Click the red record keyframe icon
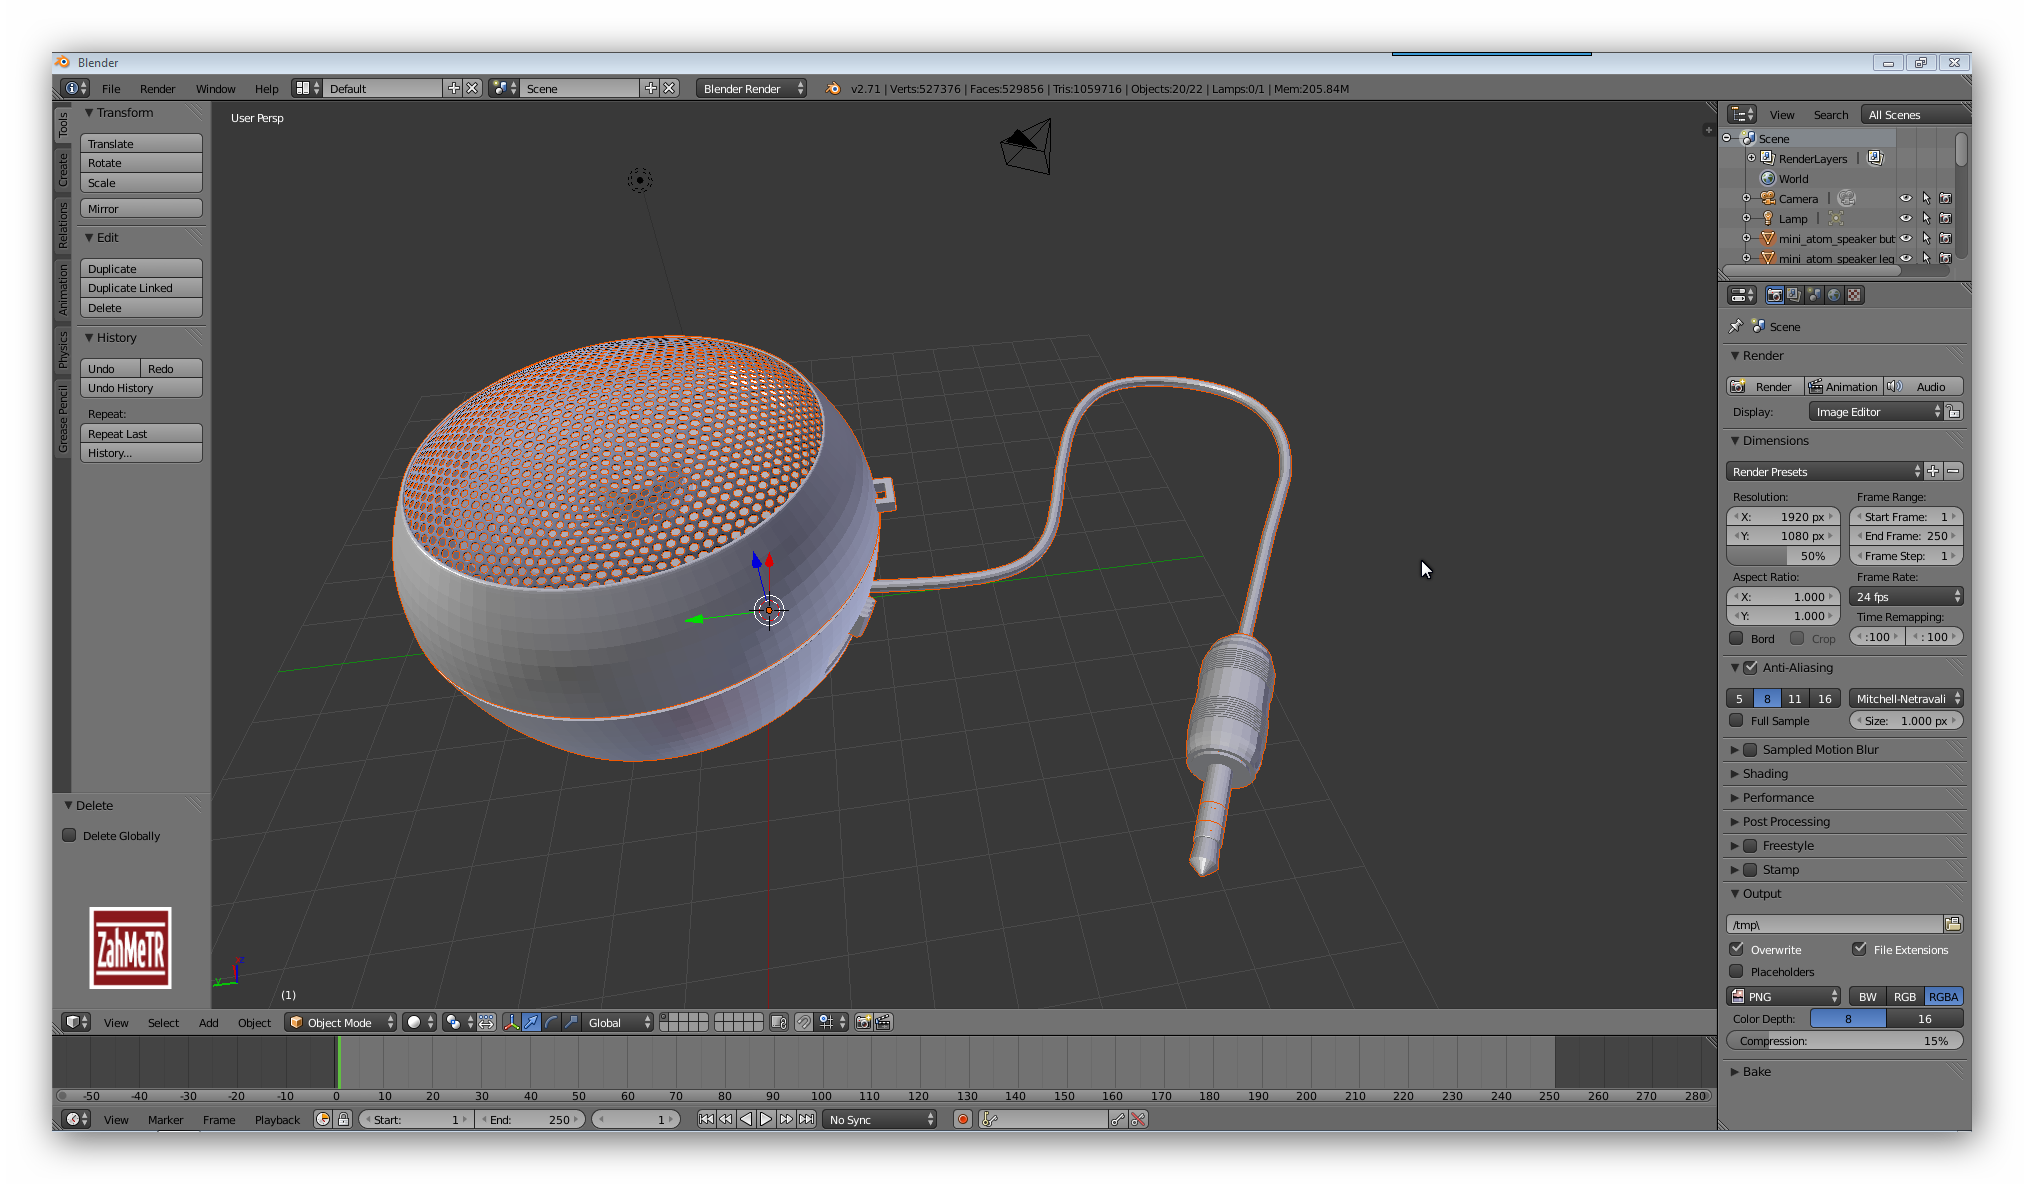 [963, 1119]
